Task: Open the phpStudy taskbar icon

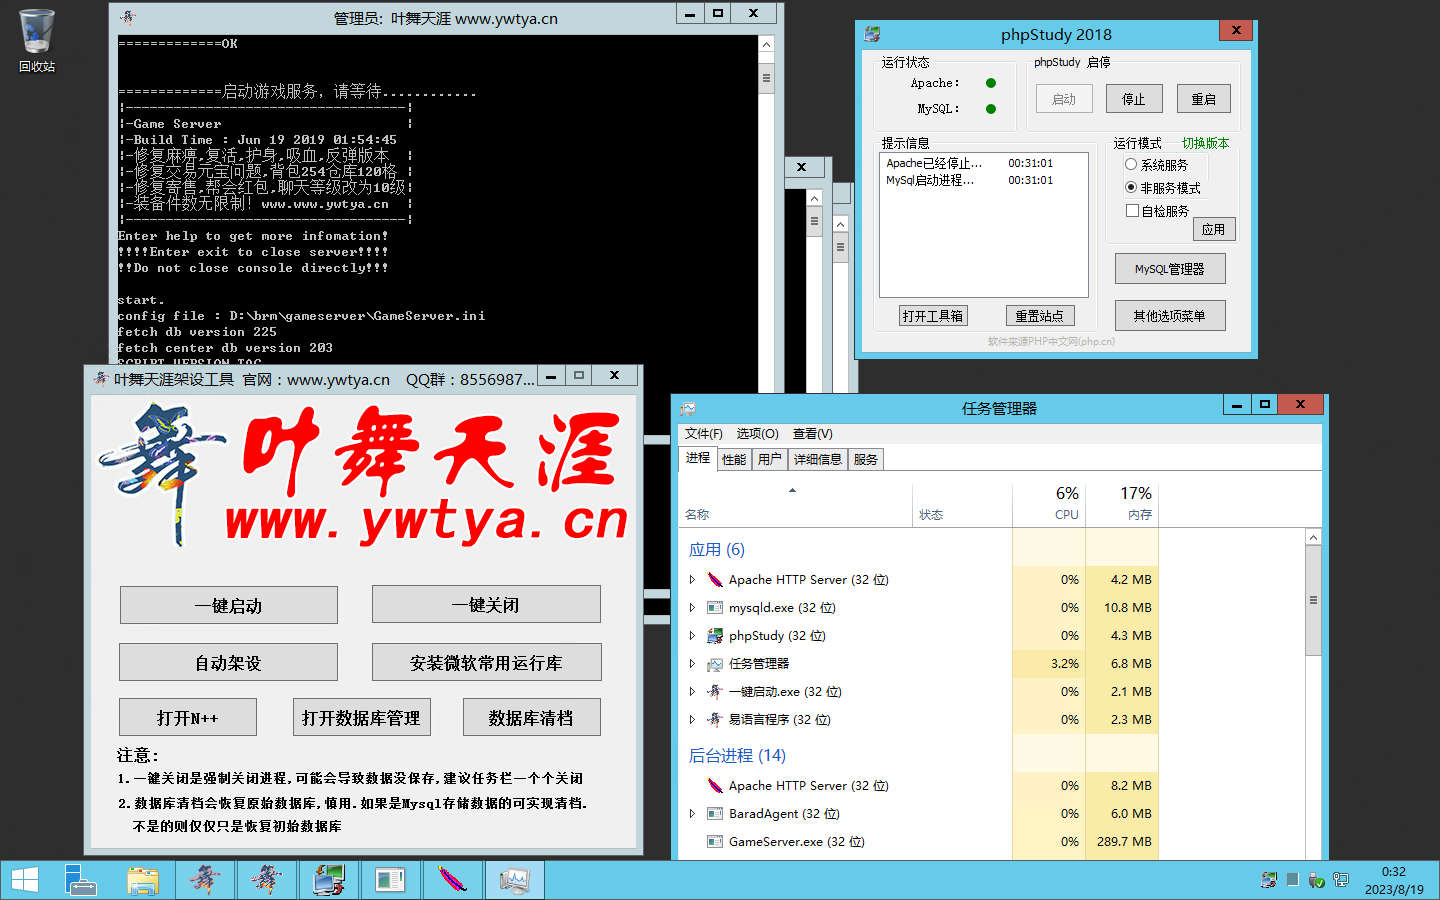Action: coord(329,880)
